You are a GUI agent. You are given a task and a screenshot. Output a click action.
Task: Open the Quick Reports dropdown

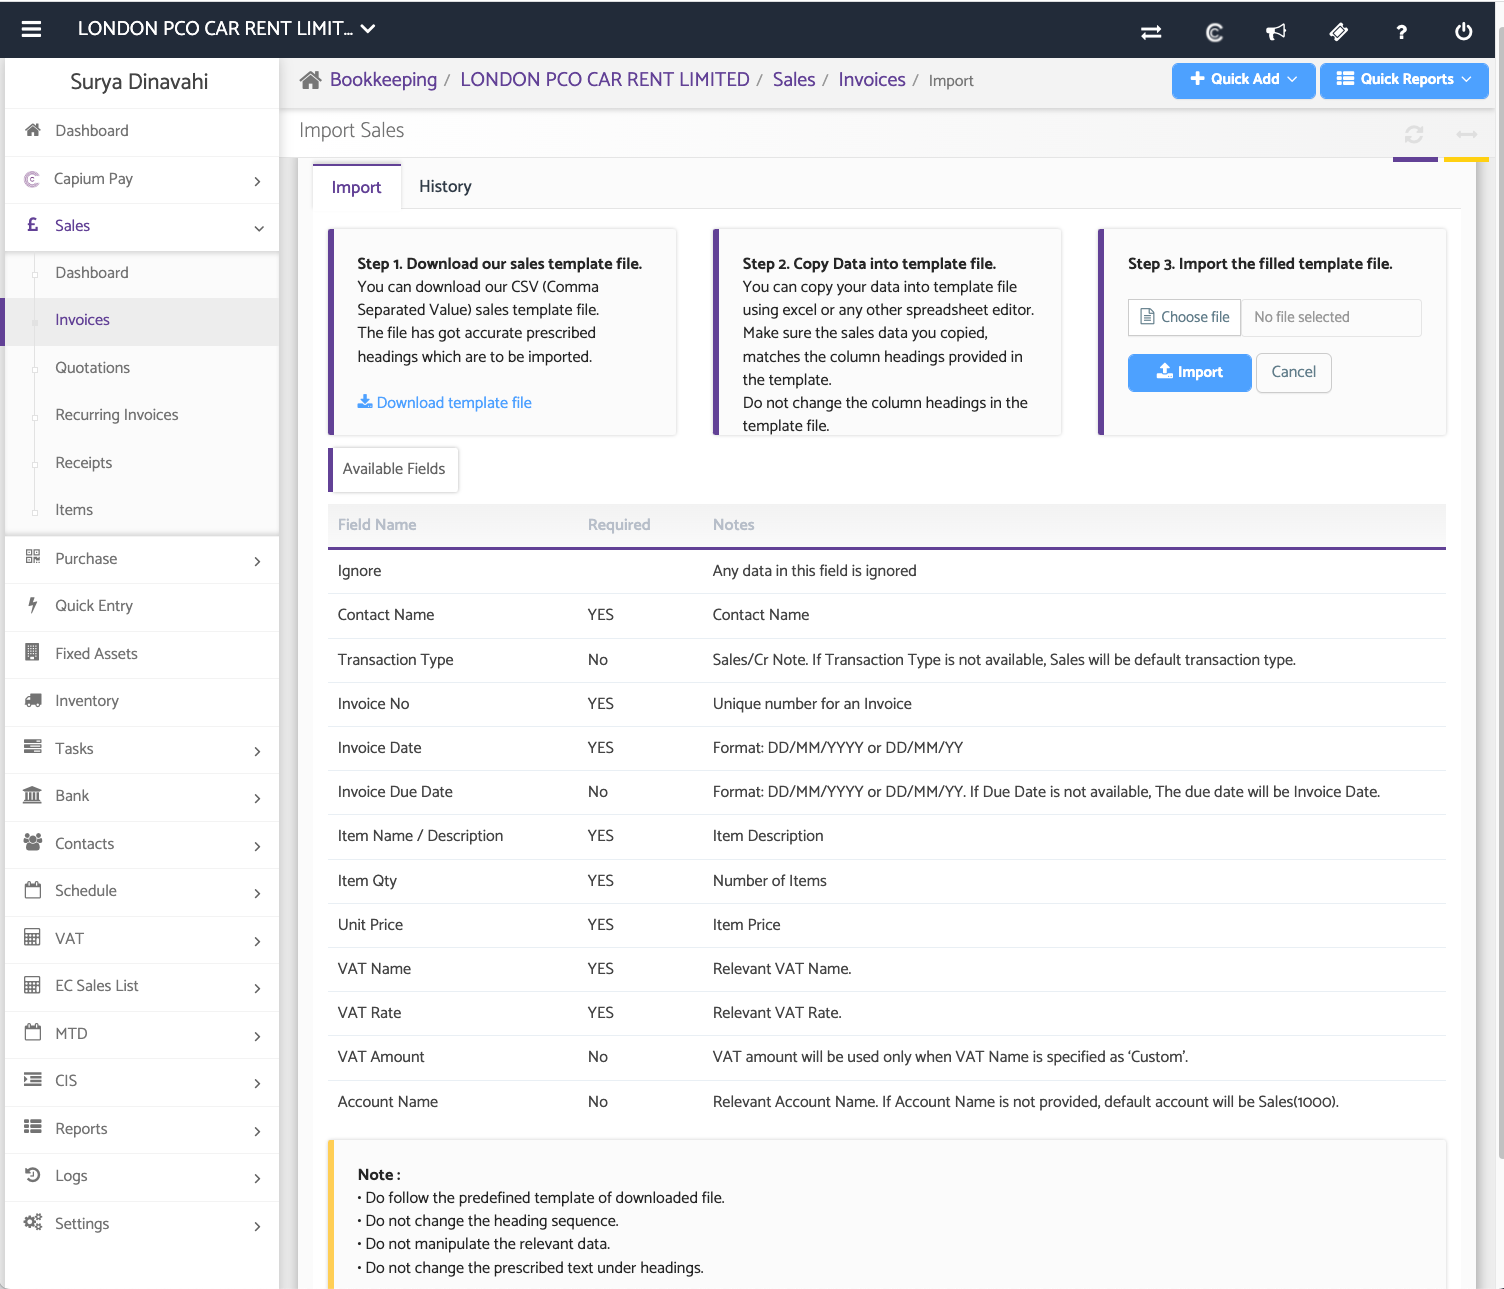point(1404,79)
